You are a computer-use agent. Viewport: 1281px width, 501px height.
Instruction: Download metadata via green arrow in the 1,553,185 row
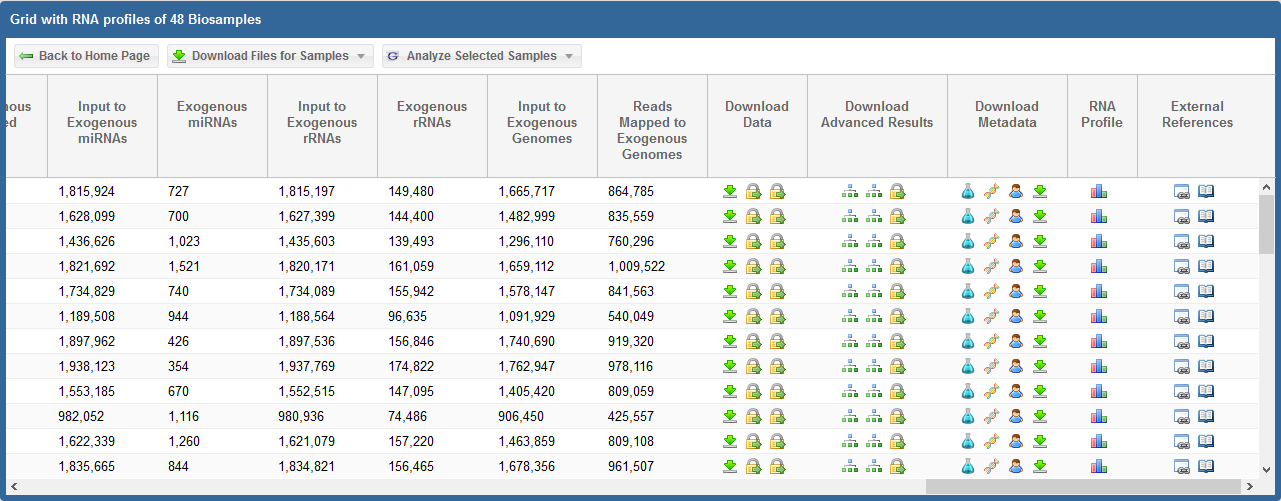click(1040, 391)
